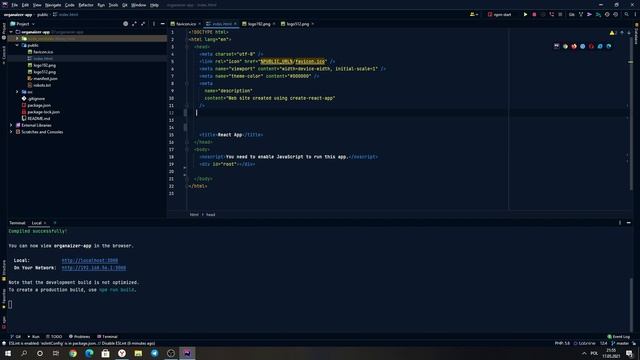Go to next highlighted problem arrow
This screenshot has height=360, width=640.
pyautogui.click(x=629, y=33)
